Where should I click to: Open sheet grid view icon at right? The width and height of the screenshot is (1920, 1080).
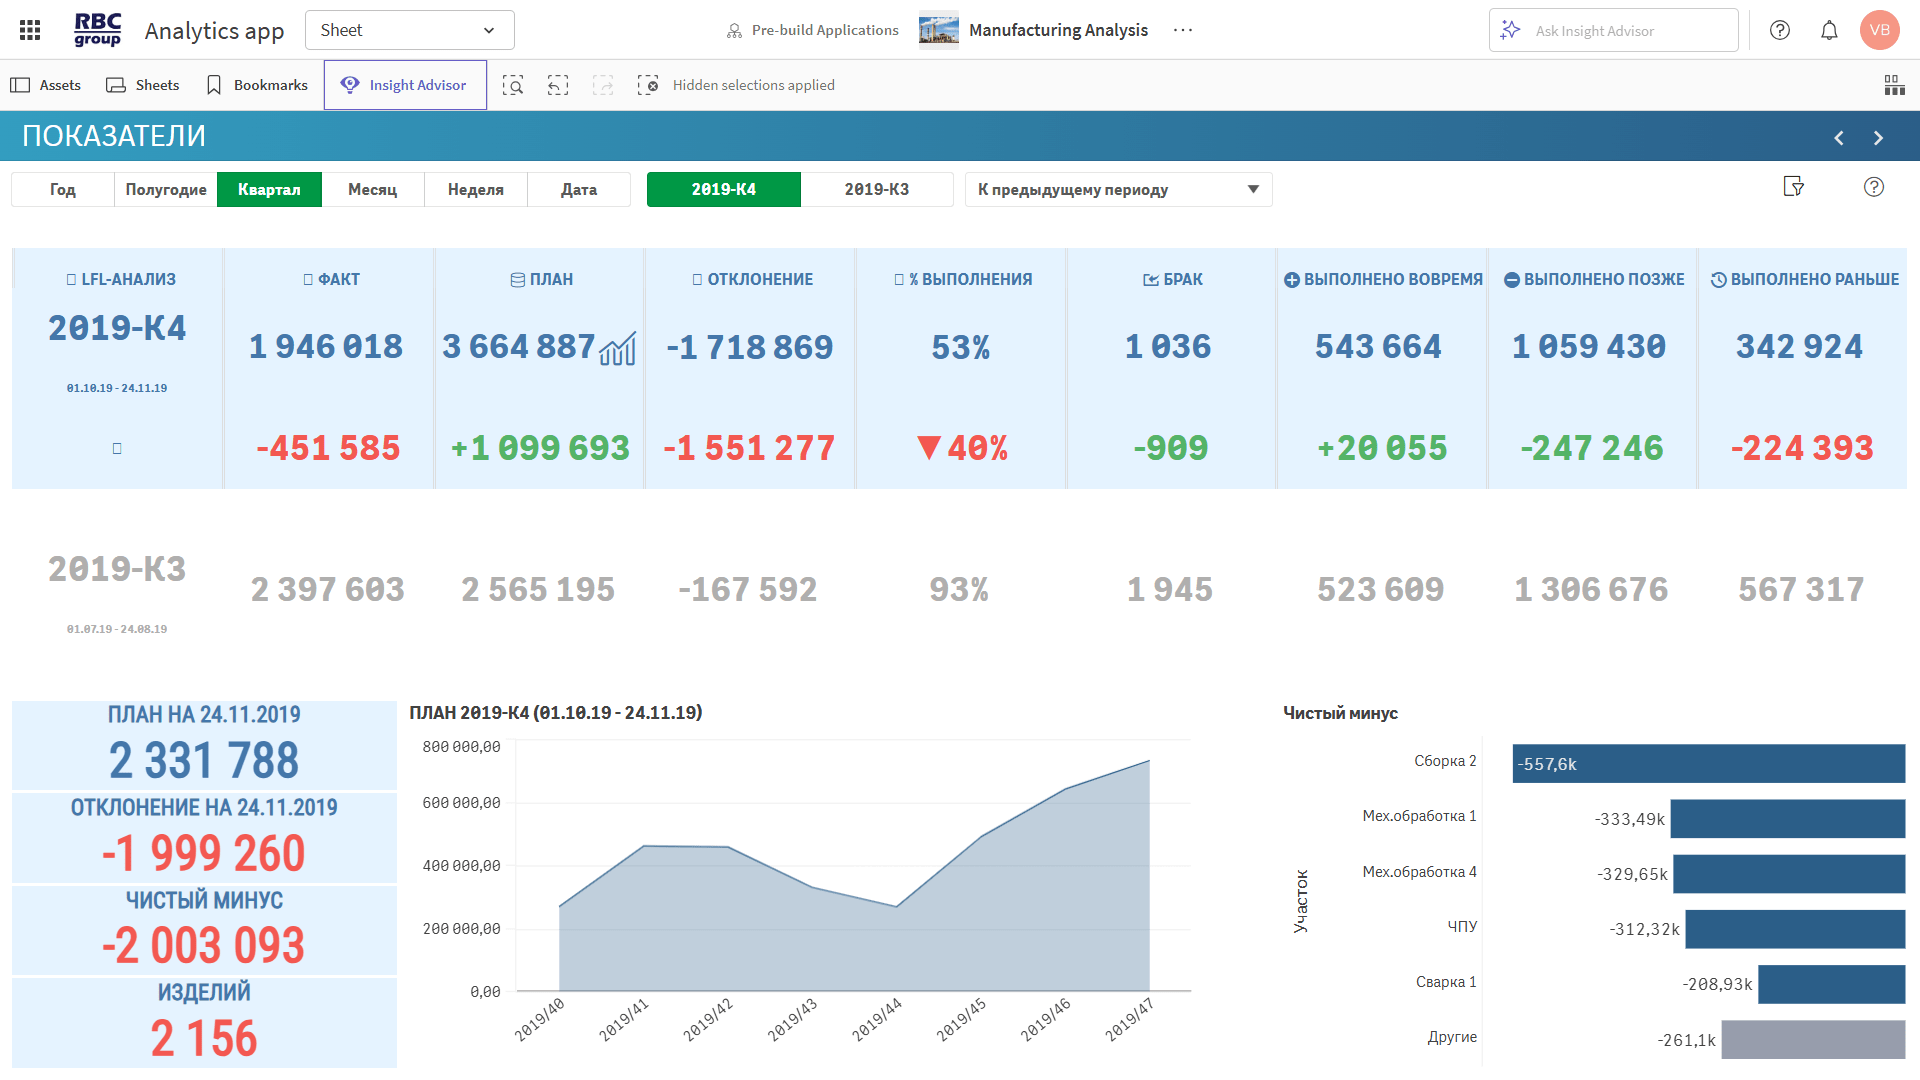[1894, 85]
